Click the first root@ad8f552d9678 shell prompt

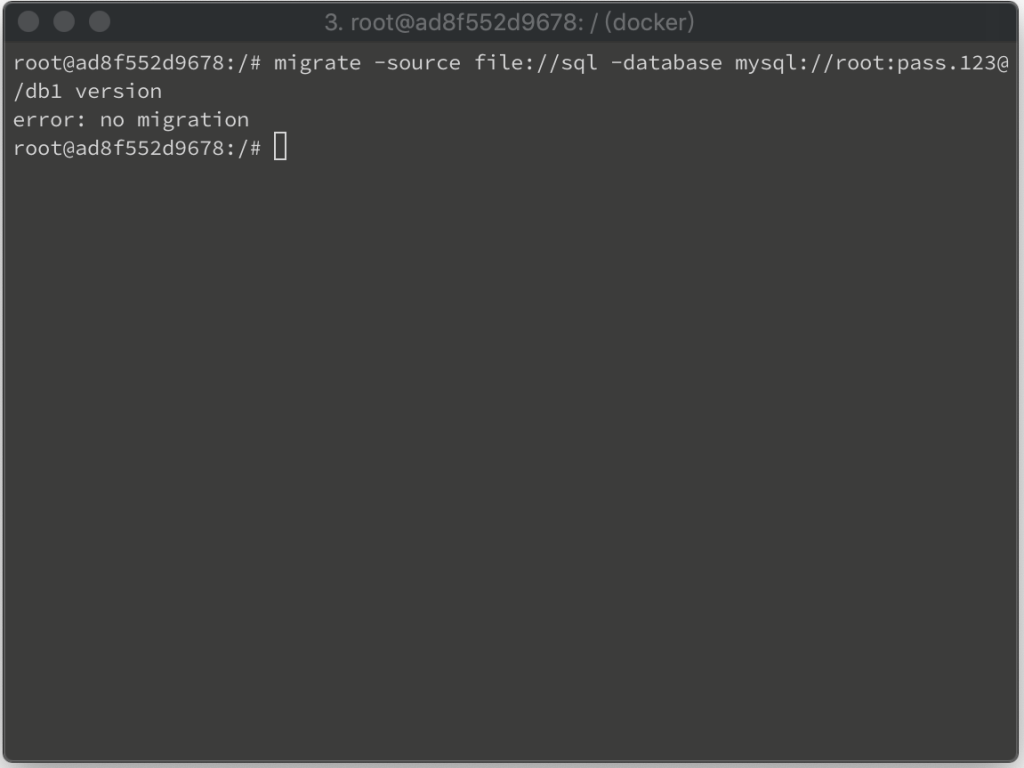[137, 63]
